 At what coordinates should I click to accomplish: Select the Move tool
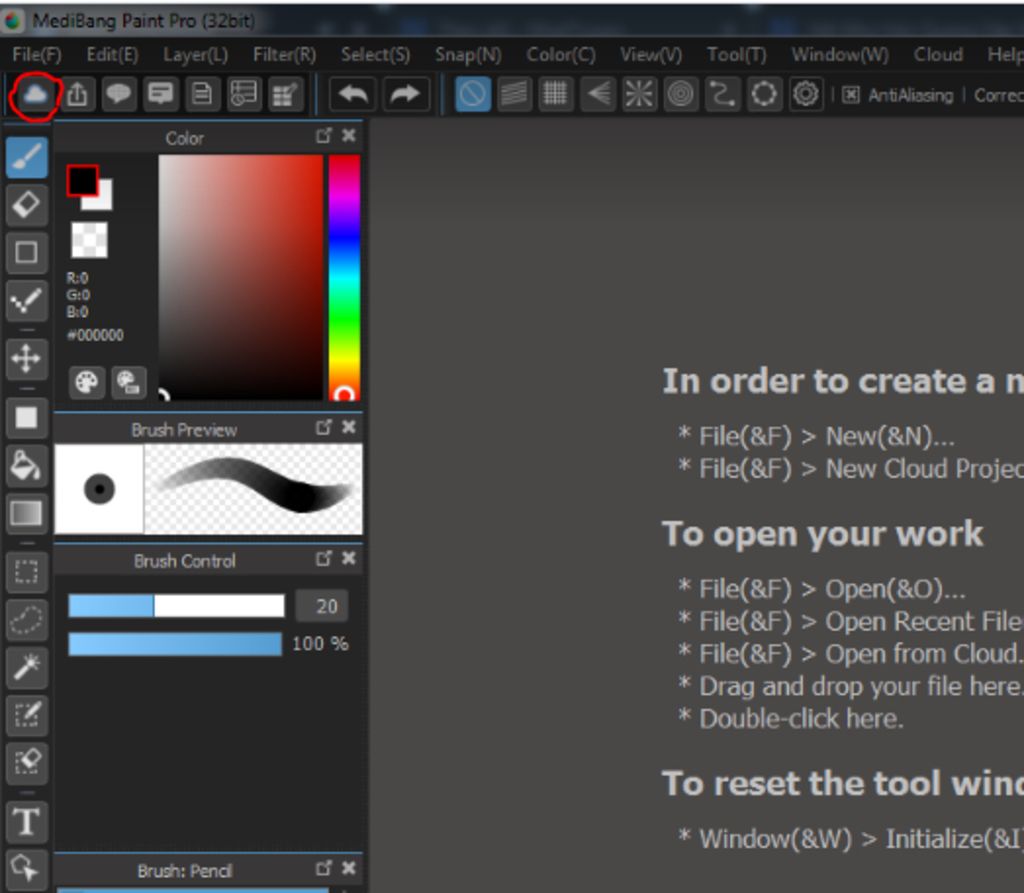tap(27, 359)
